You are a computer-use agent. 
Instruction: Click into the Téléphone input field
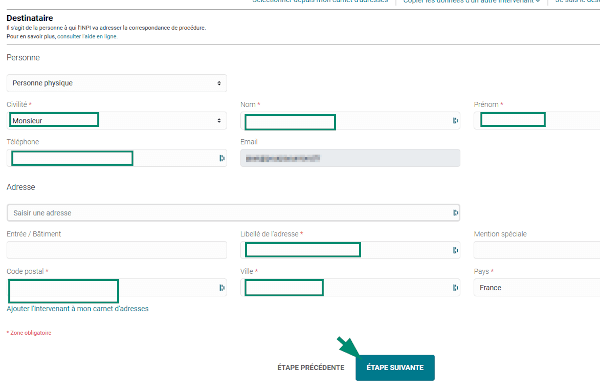click(116, 158)
